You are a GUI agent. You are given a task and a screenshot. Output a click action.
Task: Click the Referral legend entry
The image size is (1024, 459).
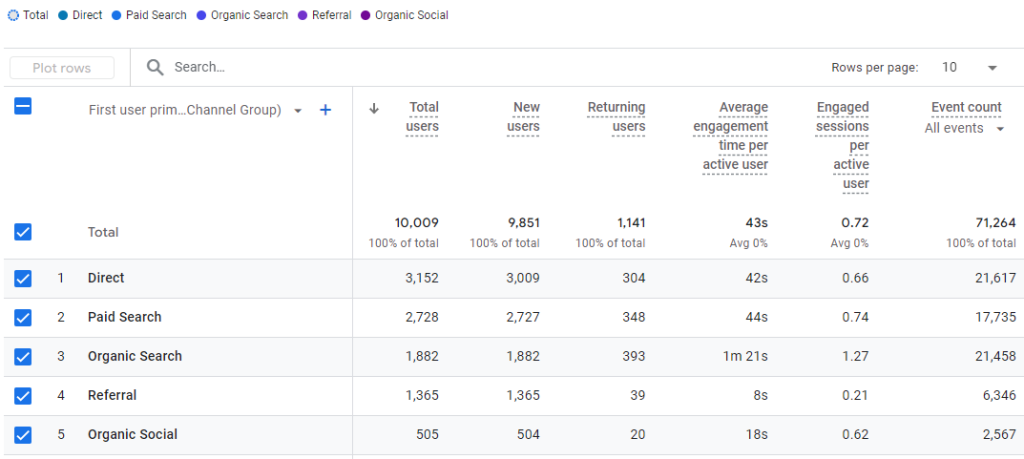325,15
